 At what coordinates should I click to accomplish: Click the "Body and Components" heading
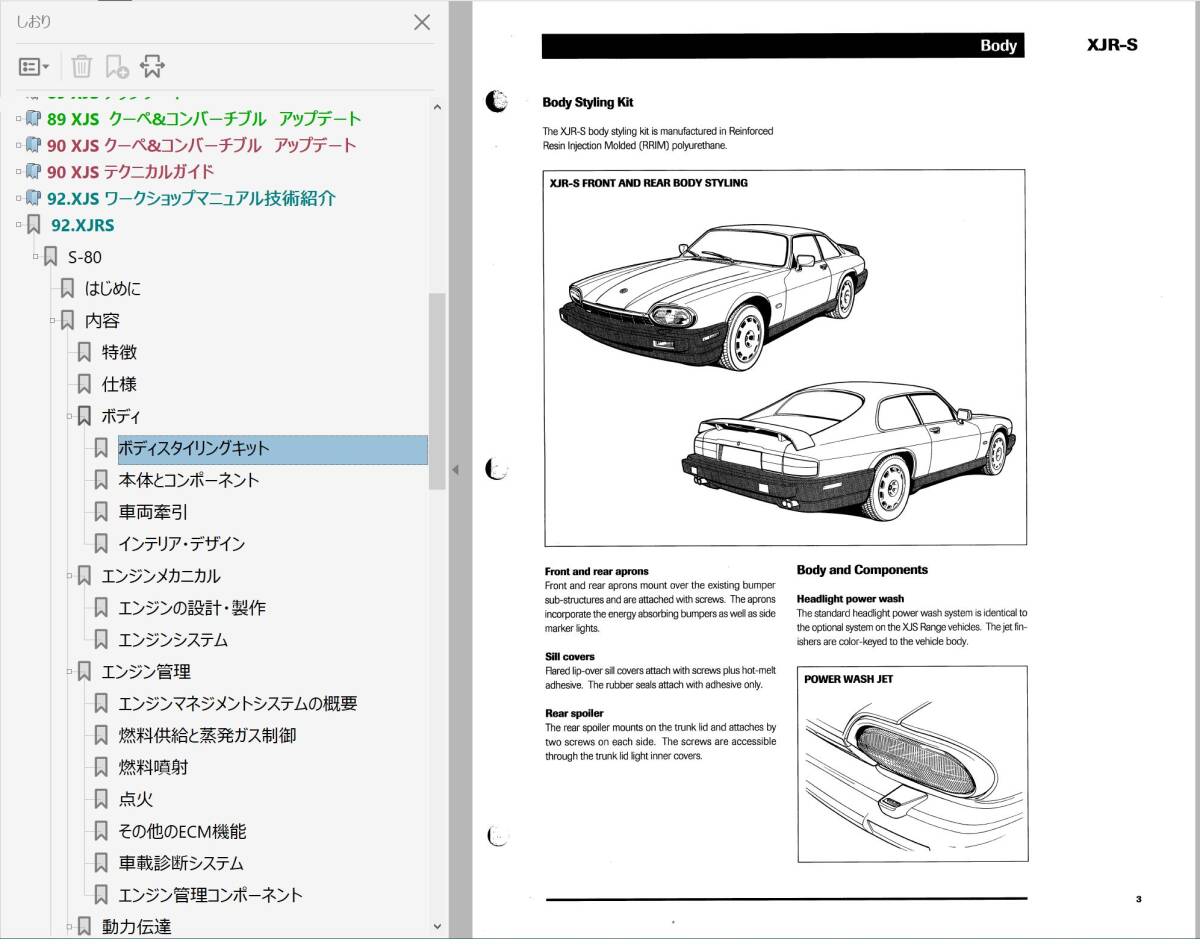862,570
